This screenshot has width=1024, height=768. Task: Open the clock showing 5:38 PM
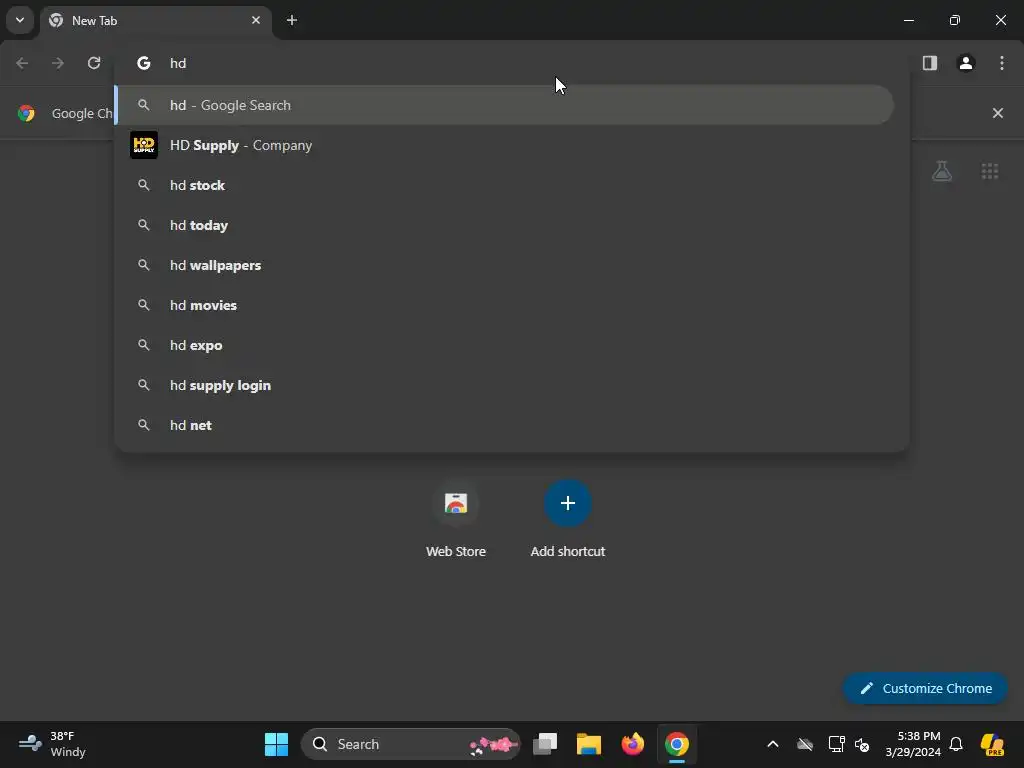pyautogui.click(x=913, y=744)
